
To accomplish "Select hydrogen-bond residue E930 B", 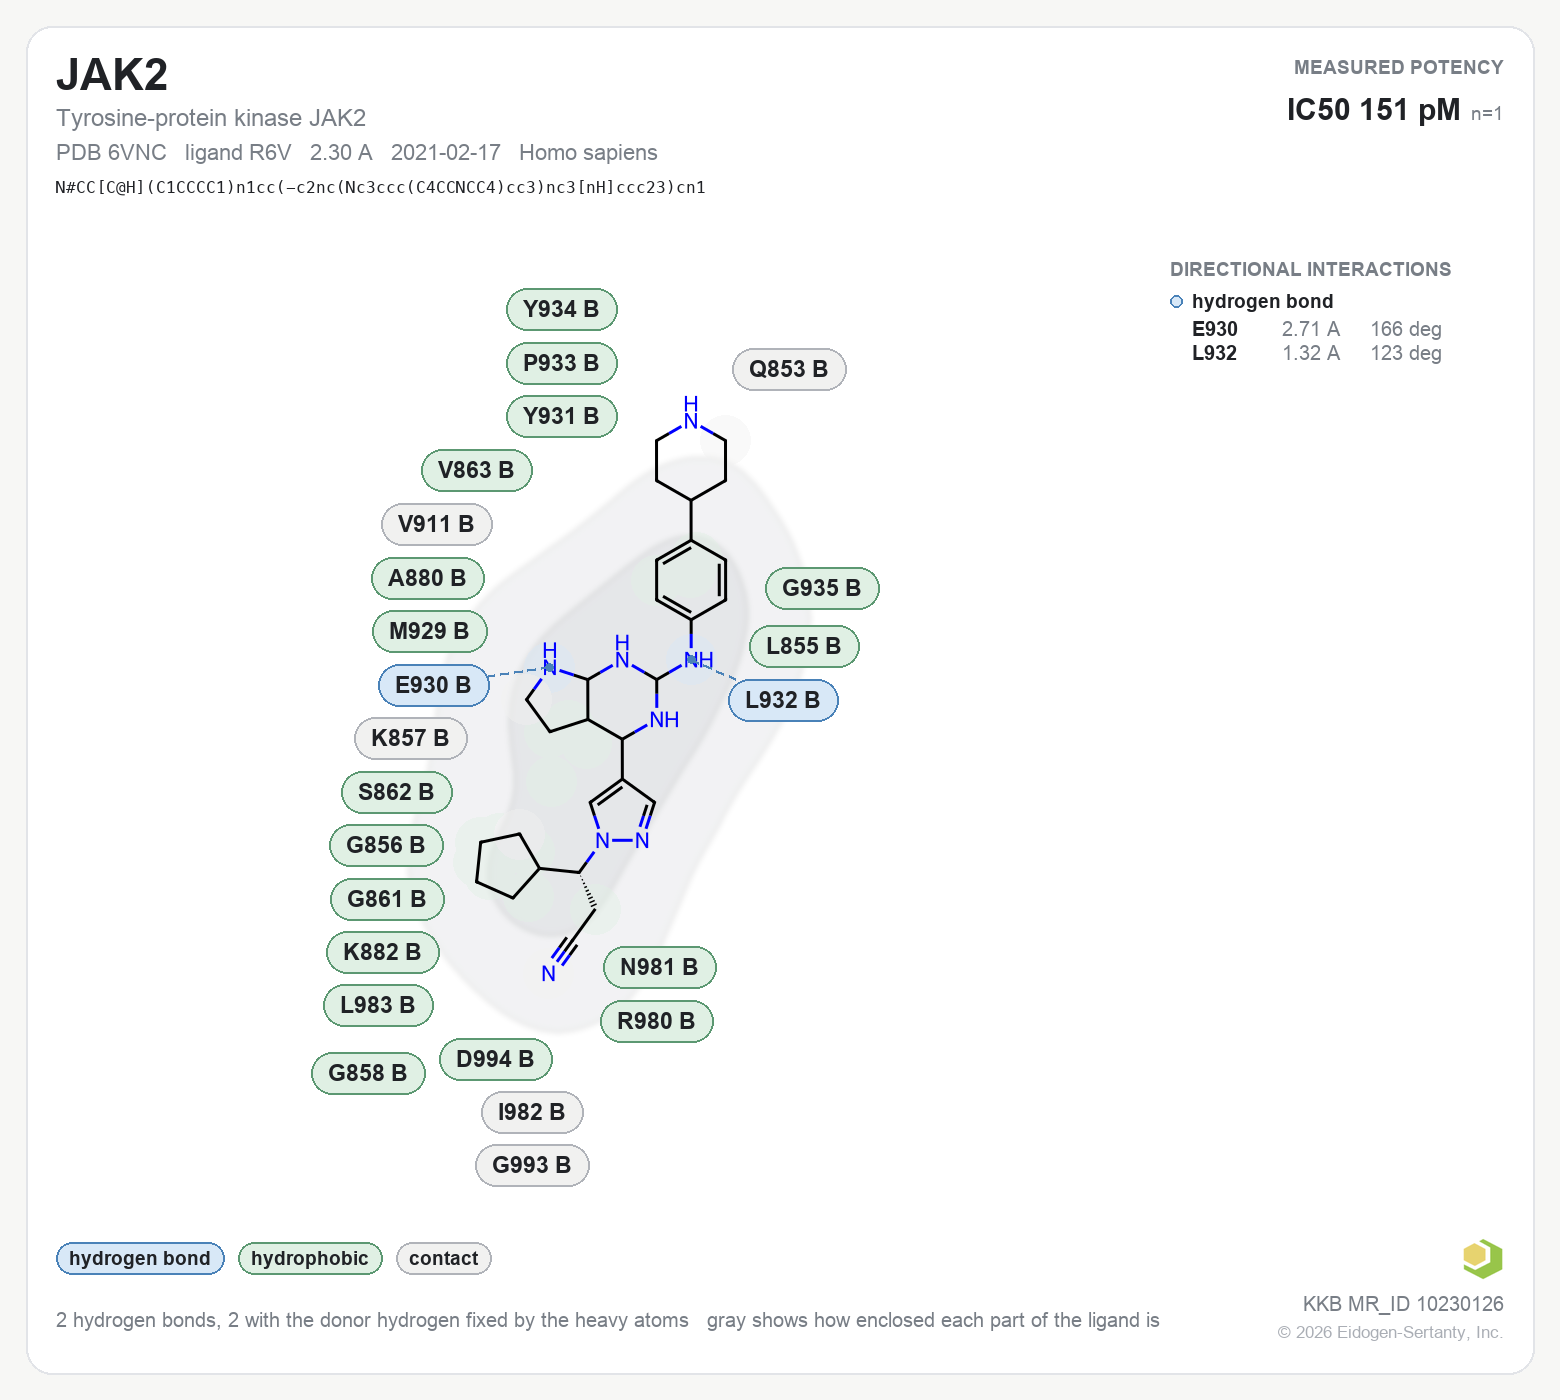I will pyautogui.click(x=433, y=685).
